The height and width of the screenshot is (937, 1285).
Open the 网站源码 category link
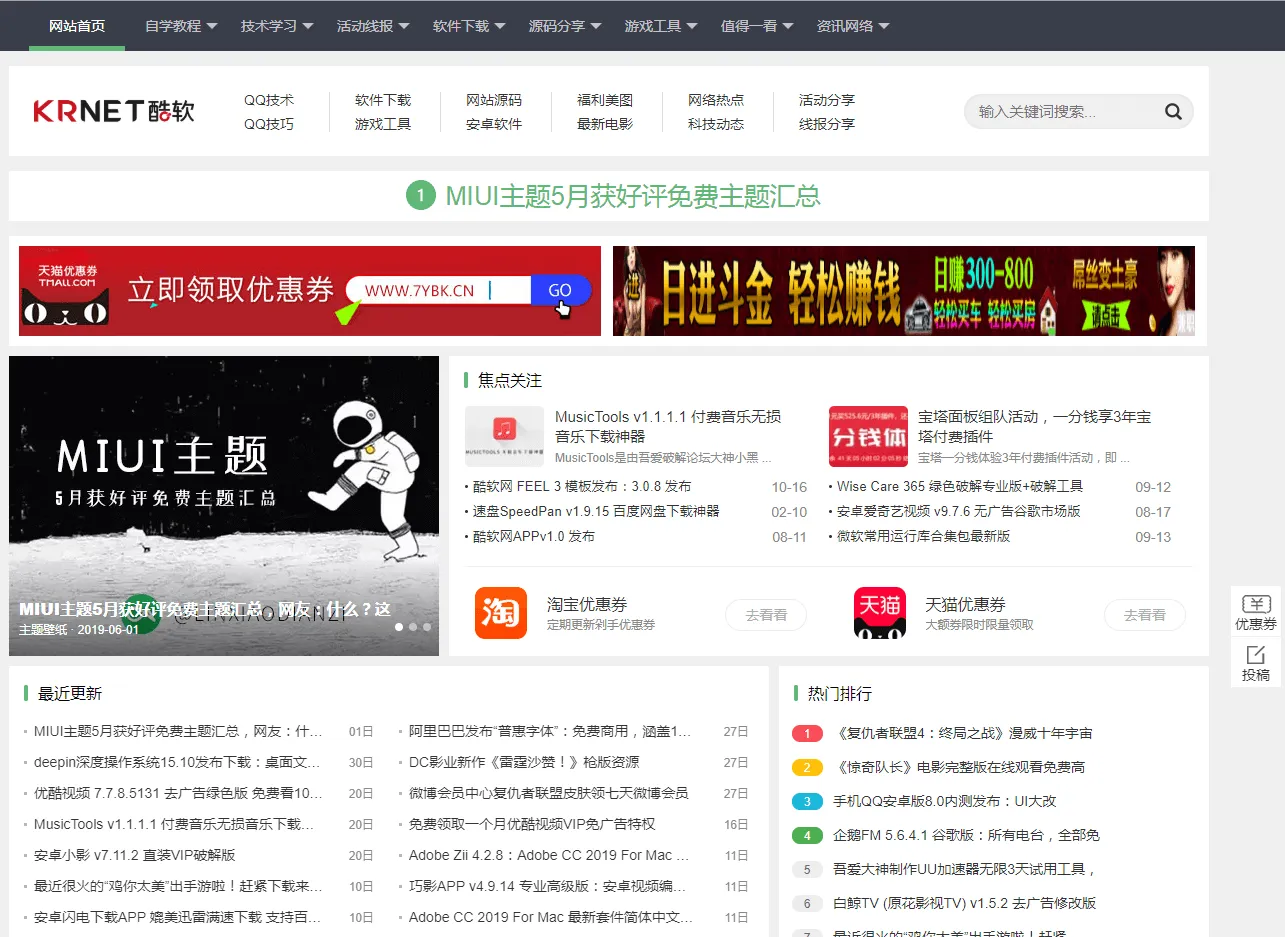(x=494, y=100)
